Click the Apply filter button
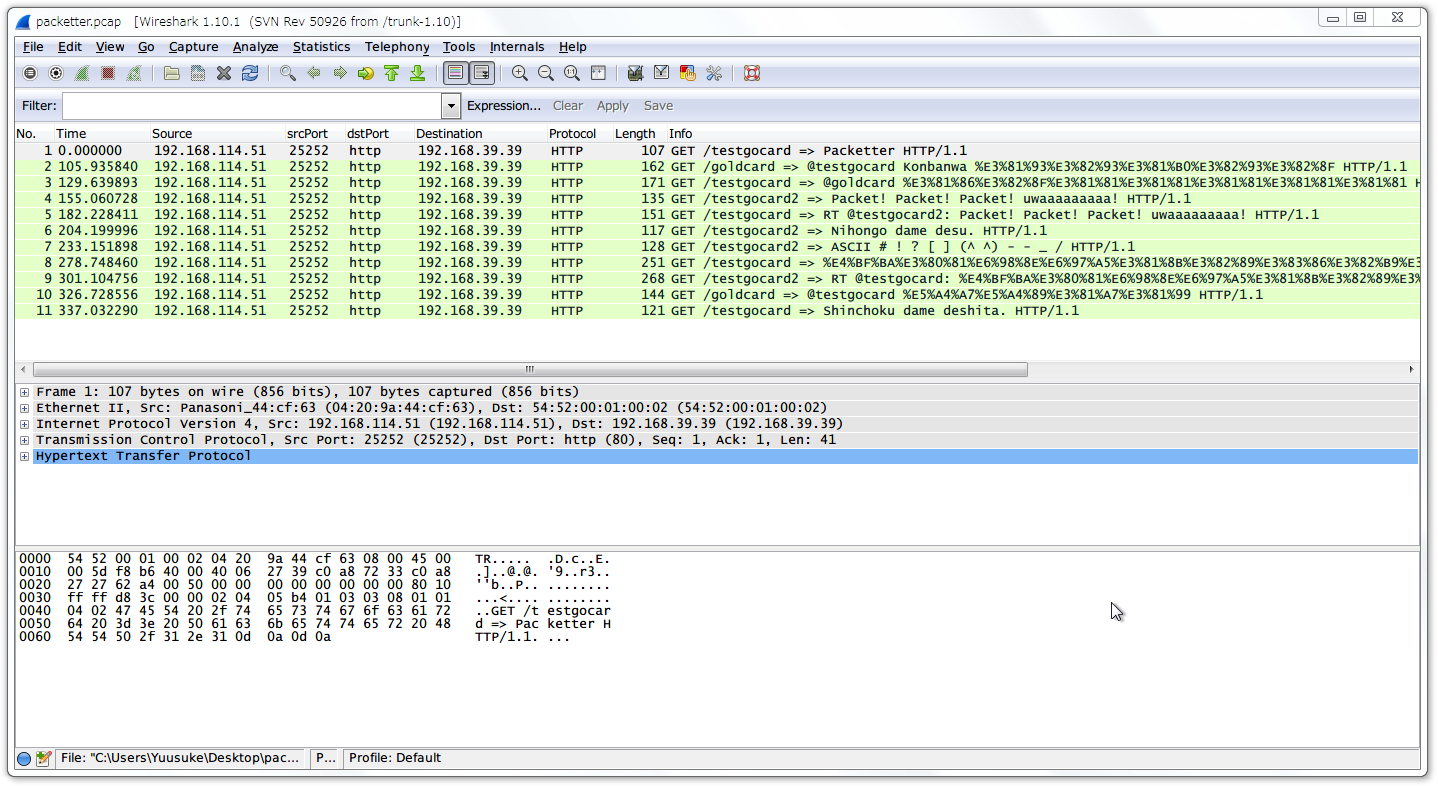 coord(613,106)
